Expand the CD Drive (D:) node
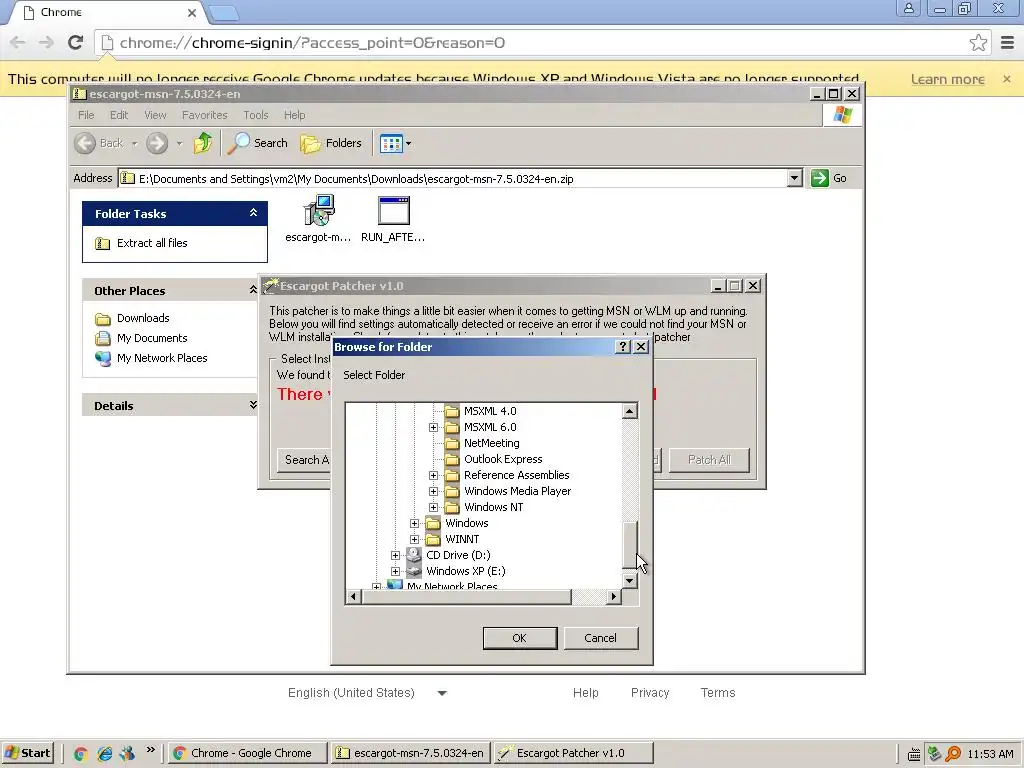Image resolution: width=1024 pixels, height=768 pixels. coord(396,555)
